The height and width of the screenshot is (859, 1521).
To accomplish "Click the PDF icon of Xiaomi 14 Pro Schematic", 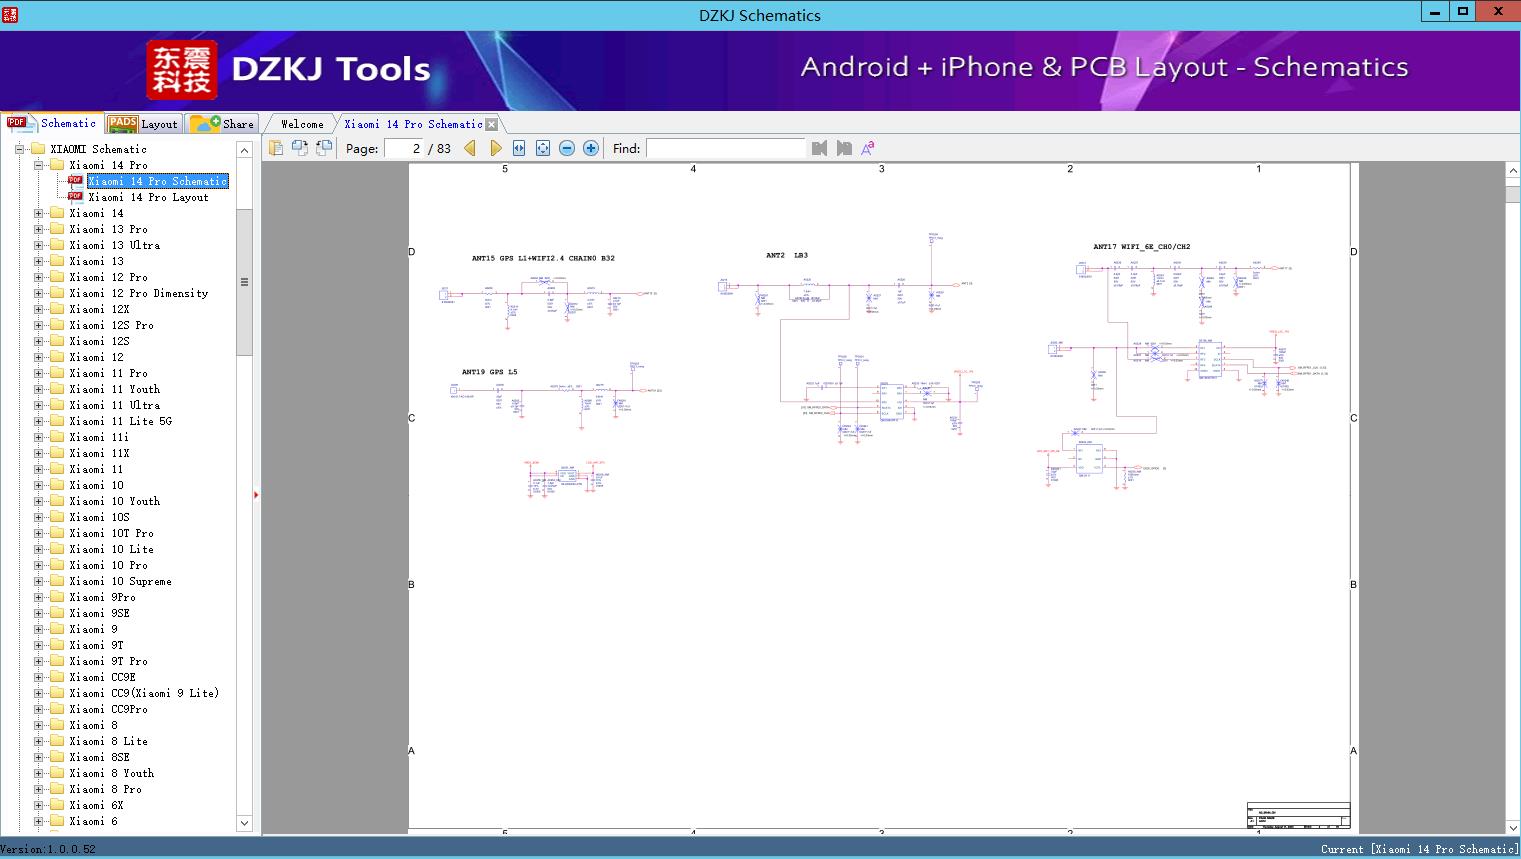I will click(75, 181).
